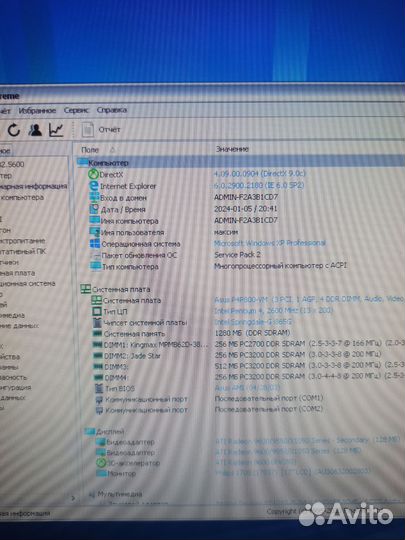Select the 1280 МБ (DDR SDRAM) value
Viewport: 405px width, 540px height.
point(252,333)
